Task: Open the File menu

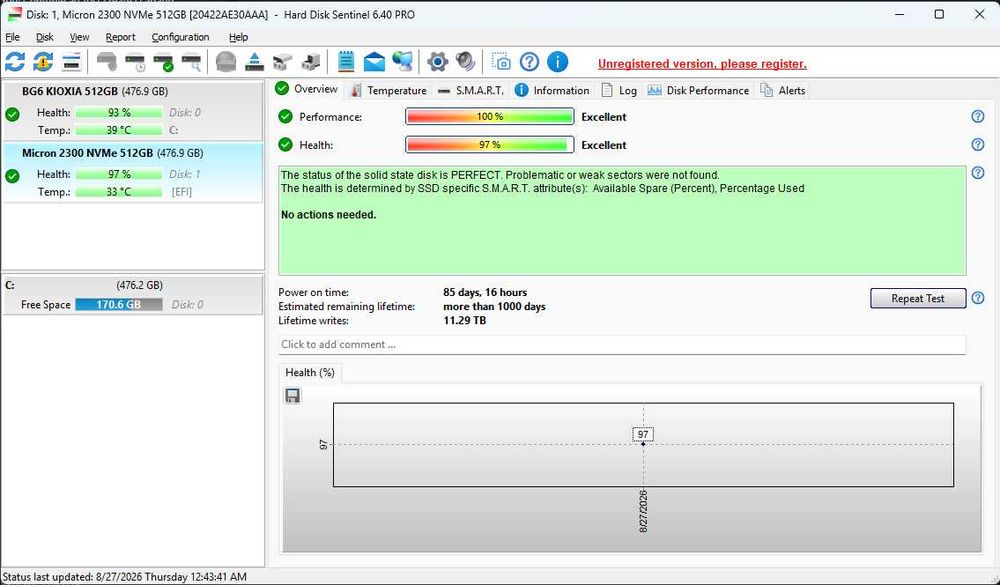Action: point(13,37)
